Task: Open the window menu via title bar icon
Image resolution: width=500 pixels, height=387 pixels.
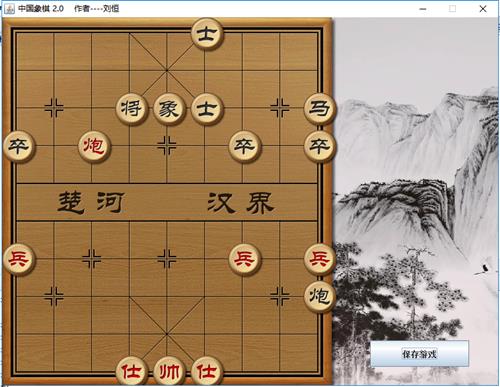Action: pos(9,9)
